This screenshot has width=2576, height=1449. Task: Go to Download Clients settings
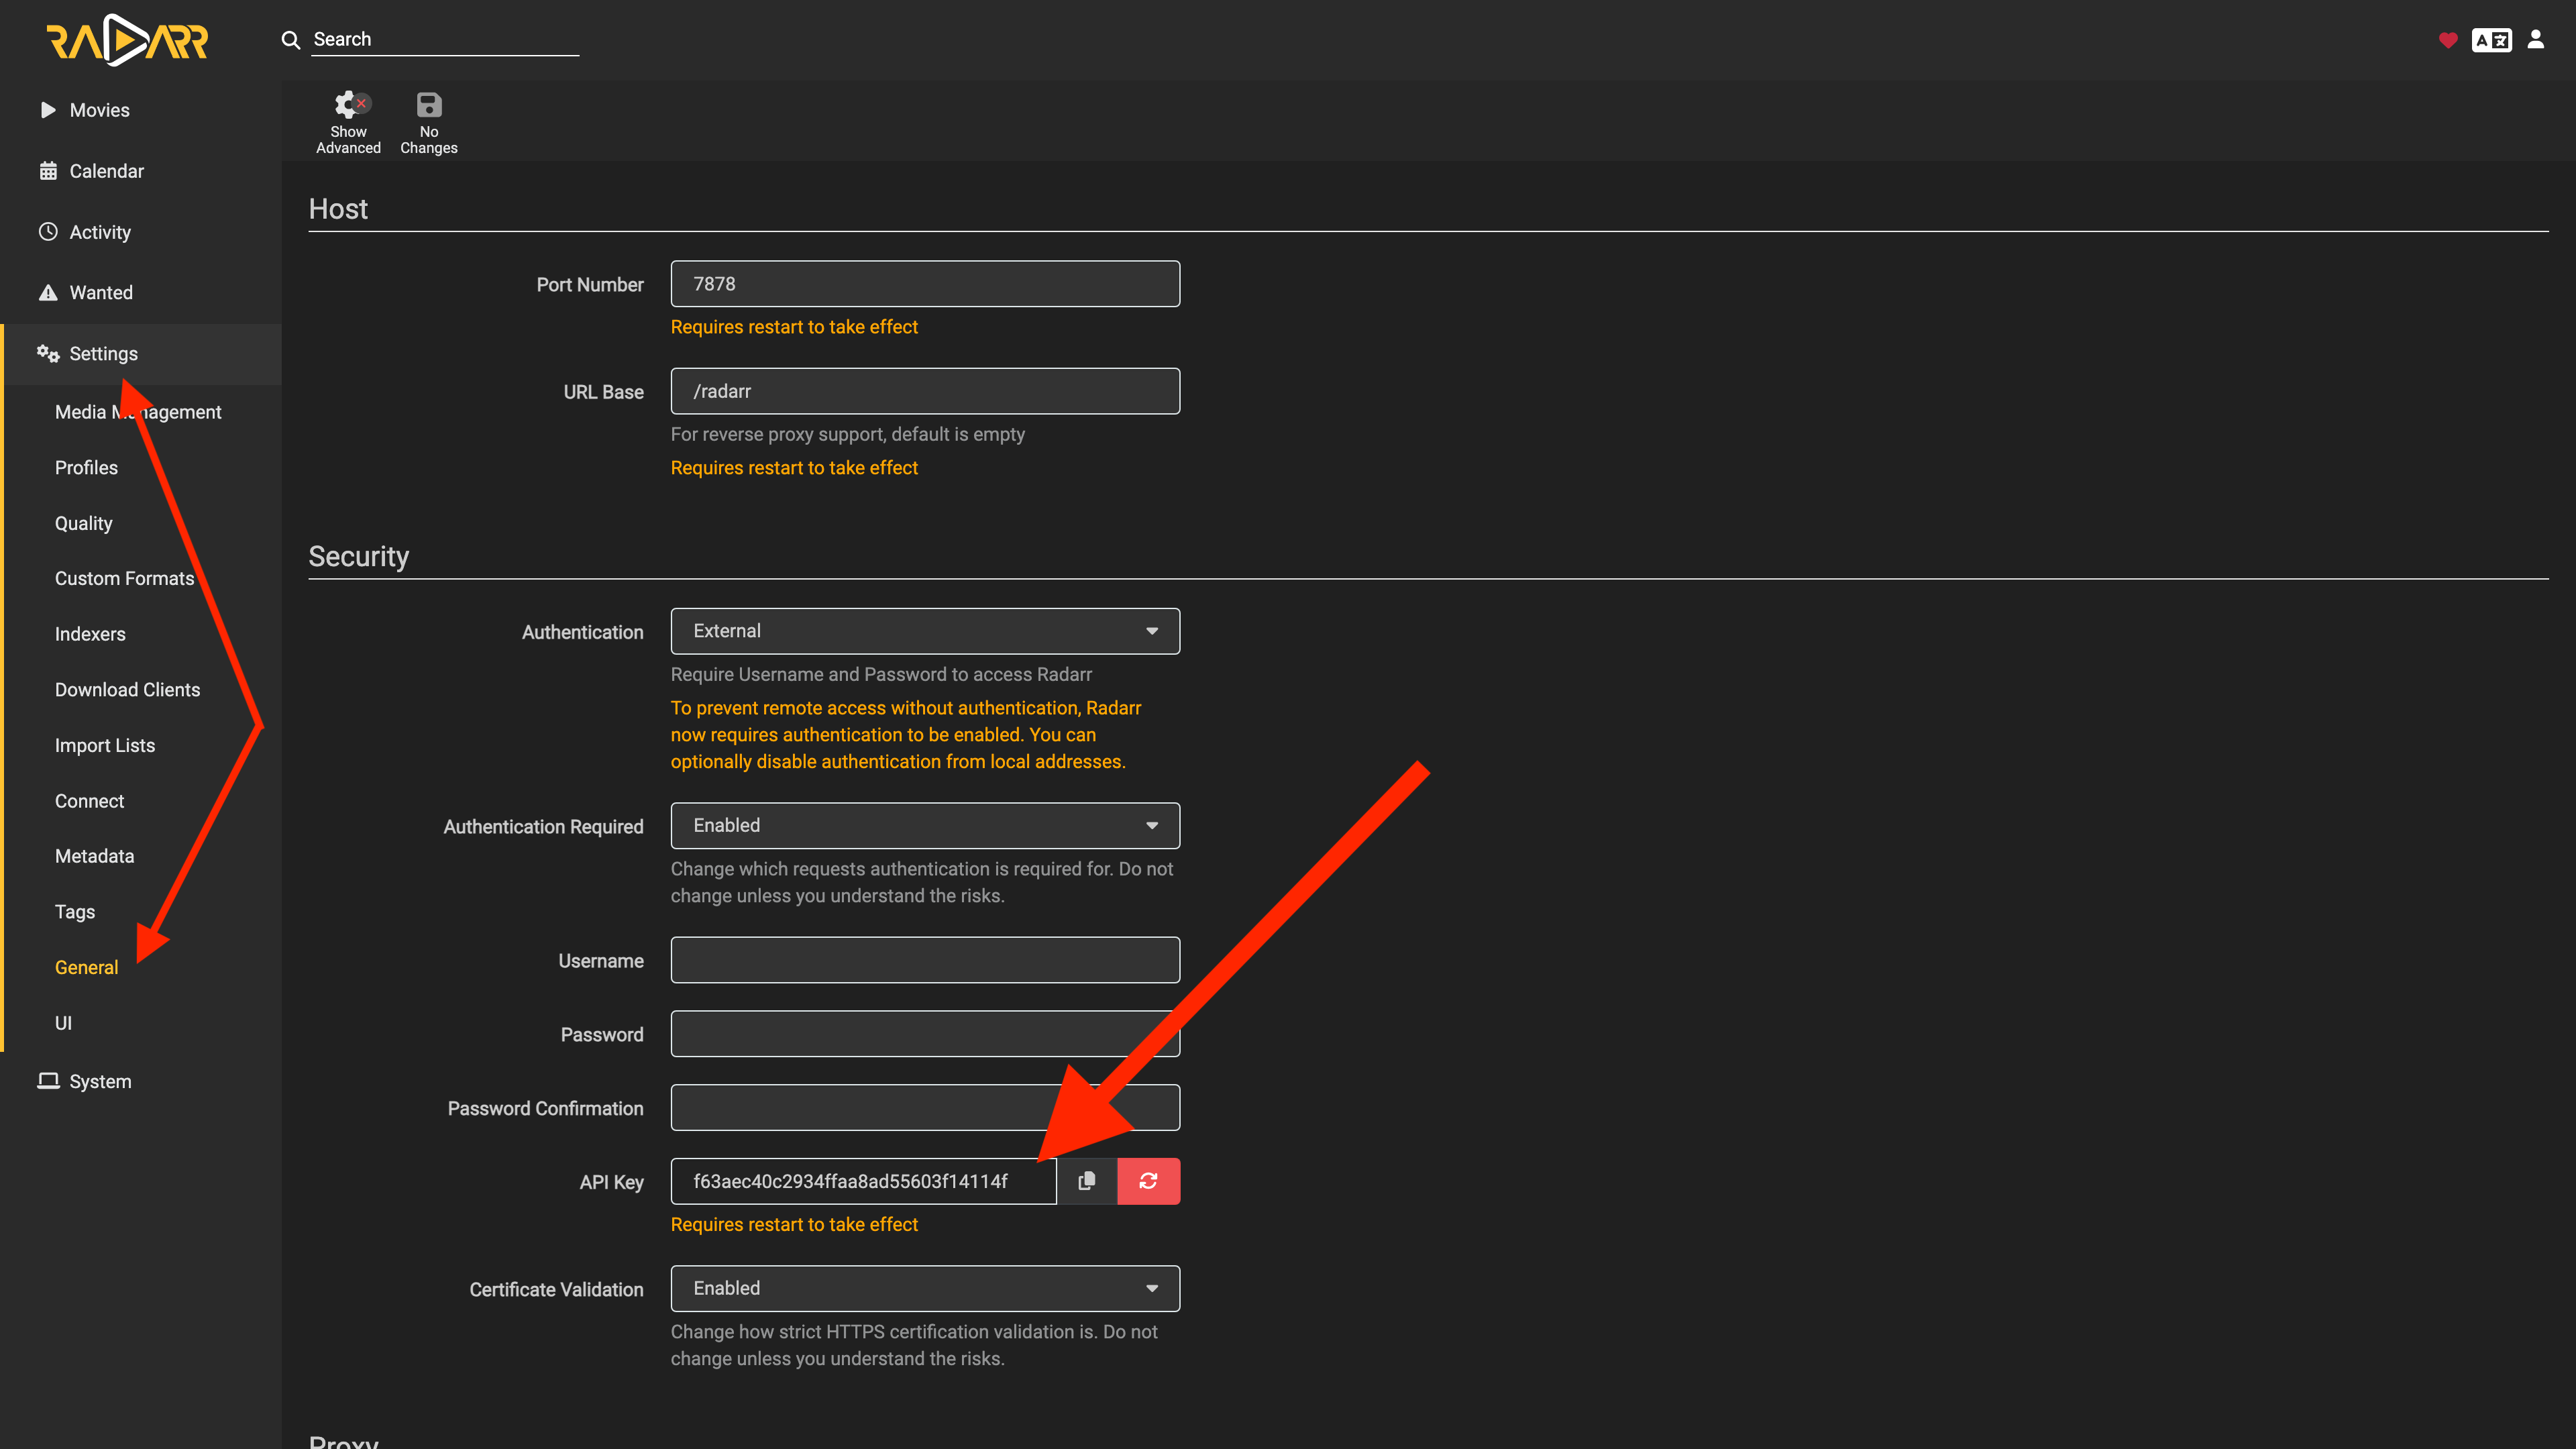[x=127, y=690]
